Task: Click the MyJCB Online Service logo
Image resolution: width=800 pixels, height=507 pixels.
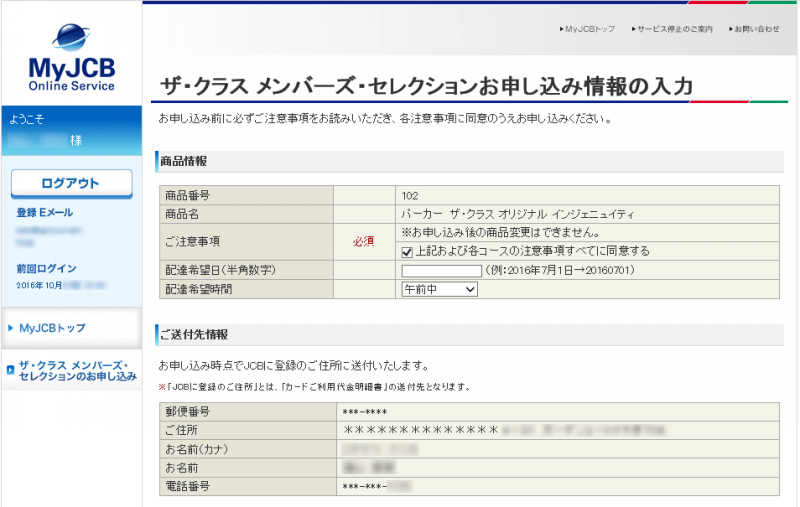Action: [71, 58]
